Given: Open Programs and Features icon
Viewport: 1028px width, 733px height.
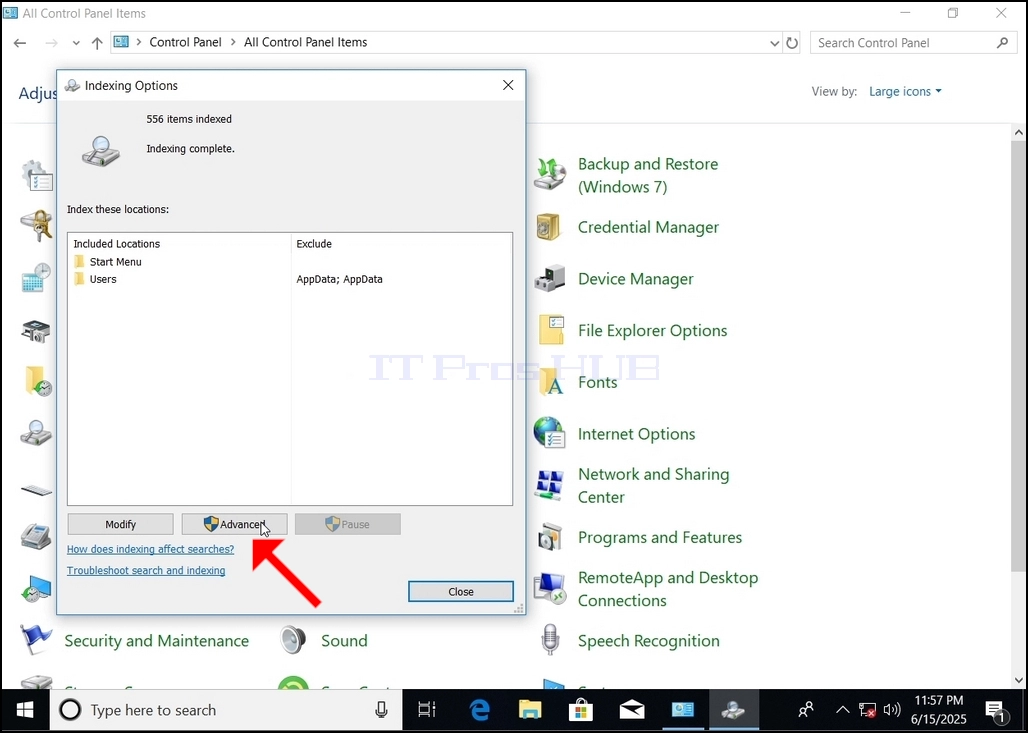Looking at the screenshot, I should coord(549,537).
